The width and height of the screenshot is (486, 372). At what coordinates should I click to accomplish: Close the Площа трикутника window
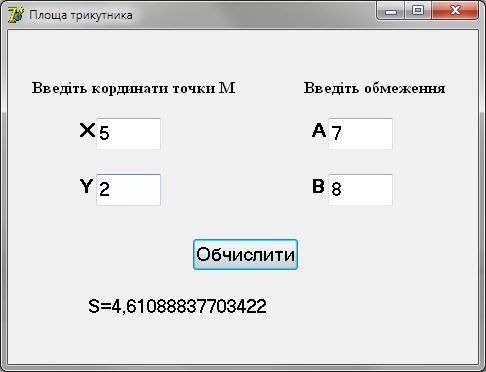point(455,11)
